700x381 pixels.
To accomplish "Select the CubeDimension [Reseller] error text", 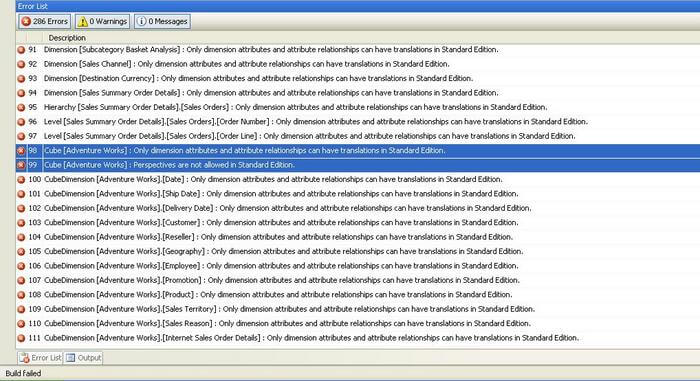I will (x=279, y=237).
